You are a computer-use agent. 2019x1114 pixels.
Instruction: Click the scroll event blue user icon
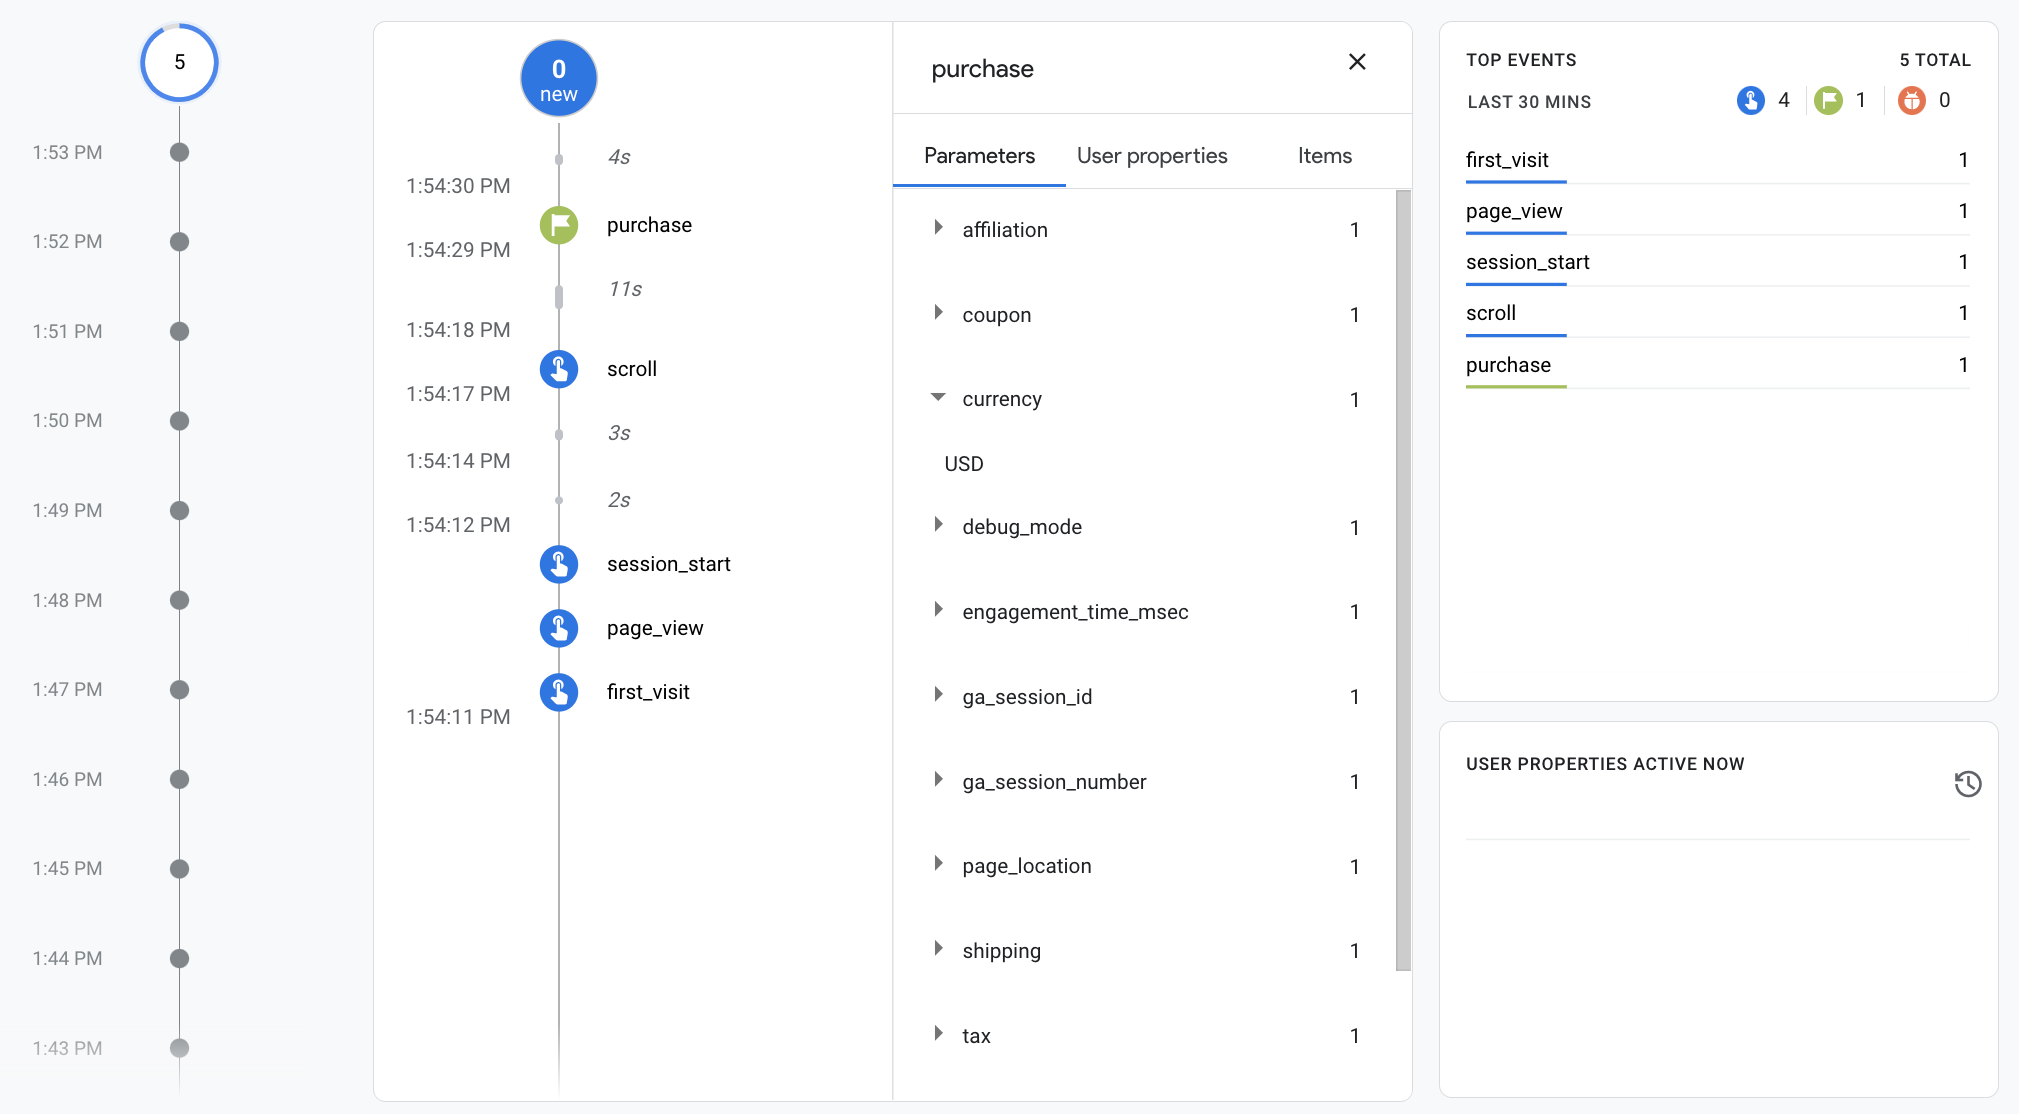(x=561, y=368)
